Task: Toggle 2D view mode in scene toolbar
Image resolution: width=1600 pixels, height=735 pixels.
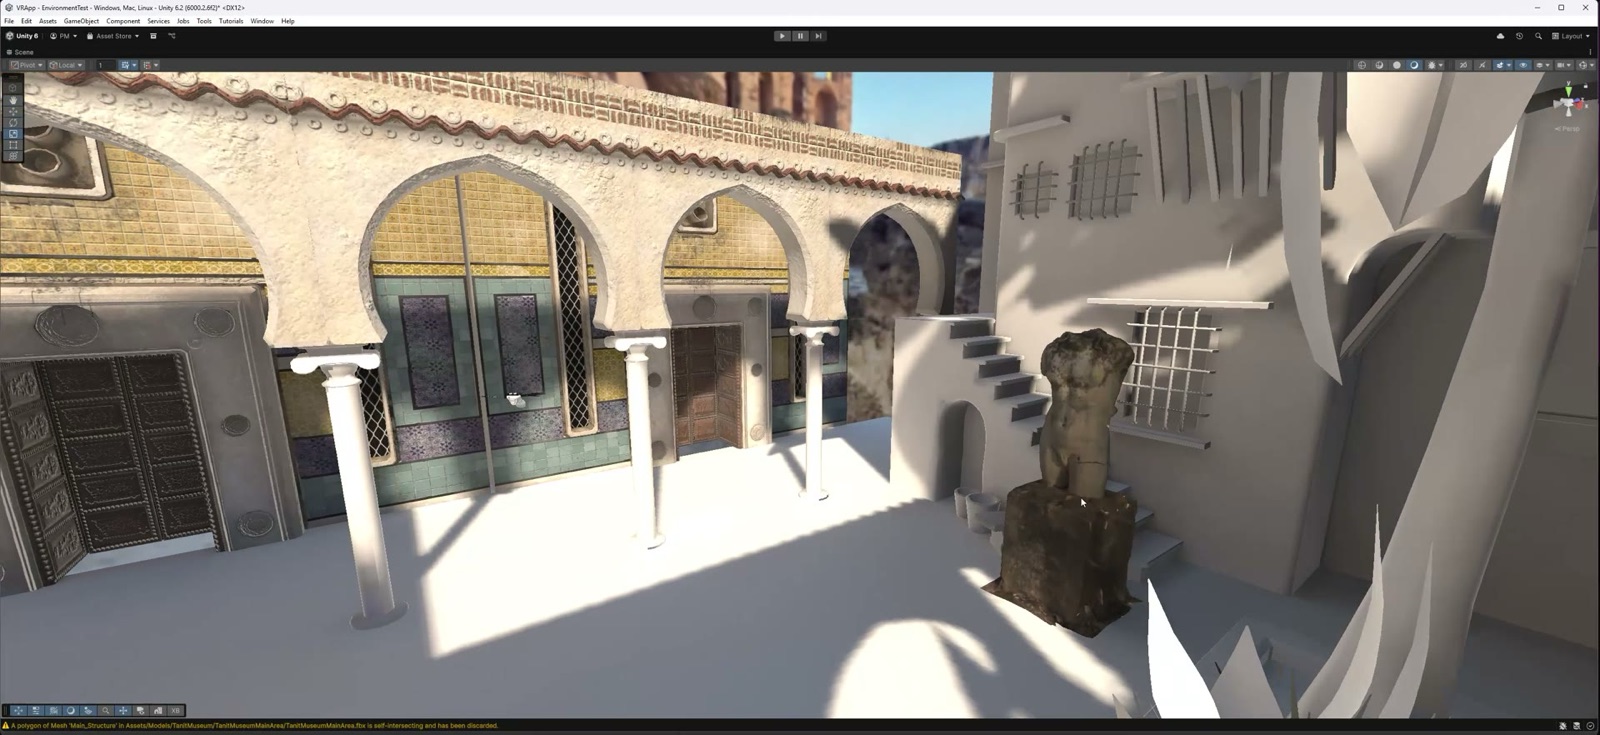Action: point(1463,65)
